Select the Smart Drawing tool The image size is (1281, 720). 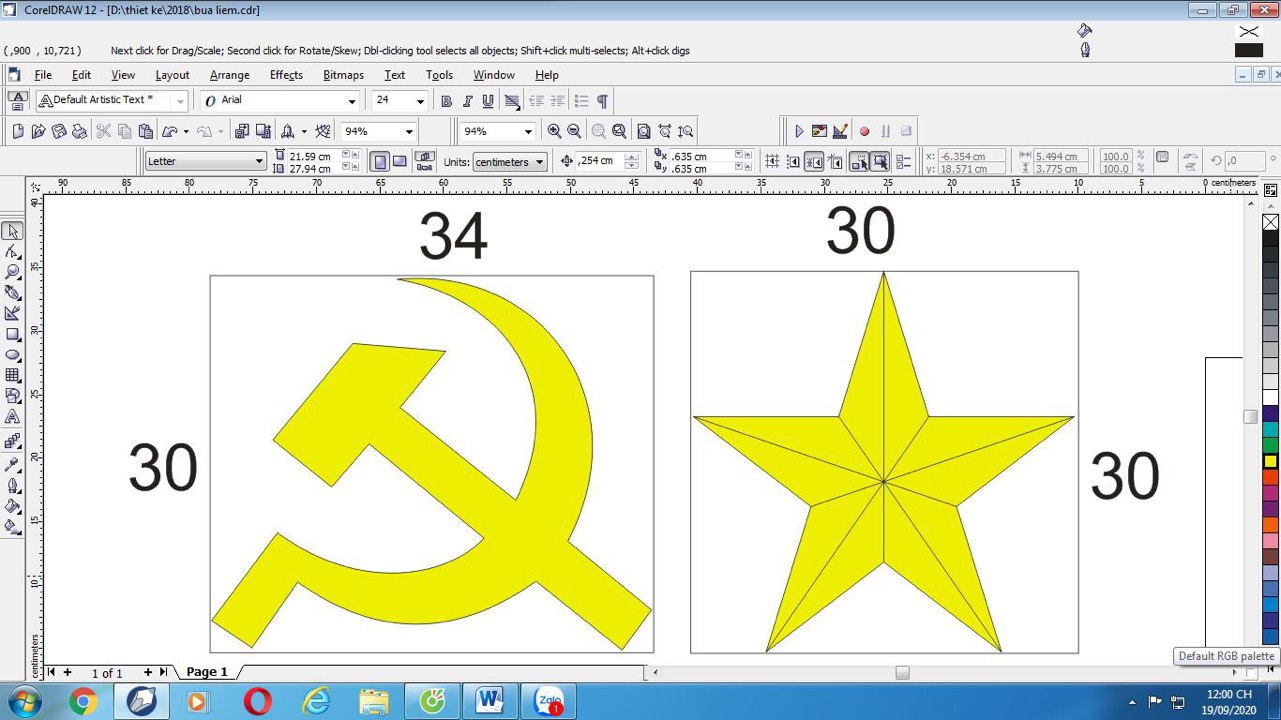click(x=13, y=314)
